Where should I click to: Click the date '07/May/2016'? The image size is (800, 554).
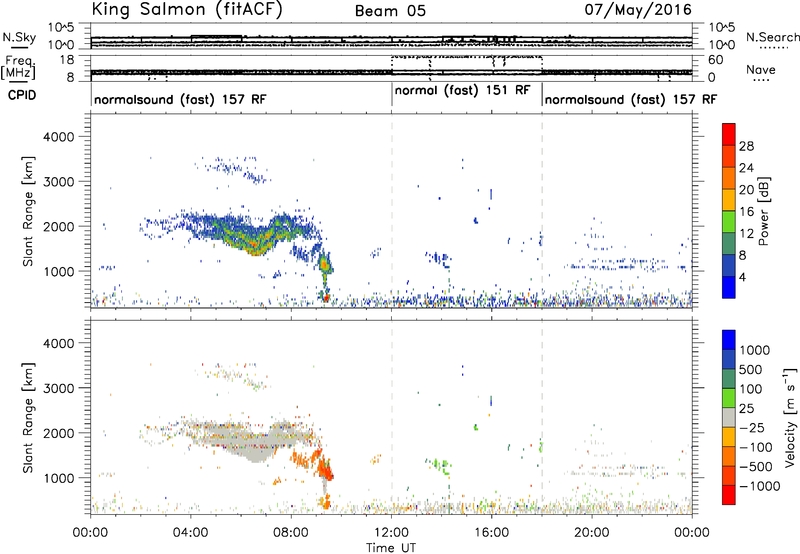[638, 10]
